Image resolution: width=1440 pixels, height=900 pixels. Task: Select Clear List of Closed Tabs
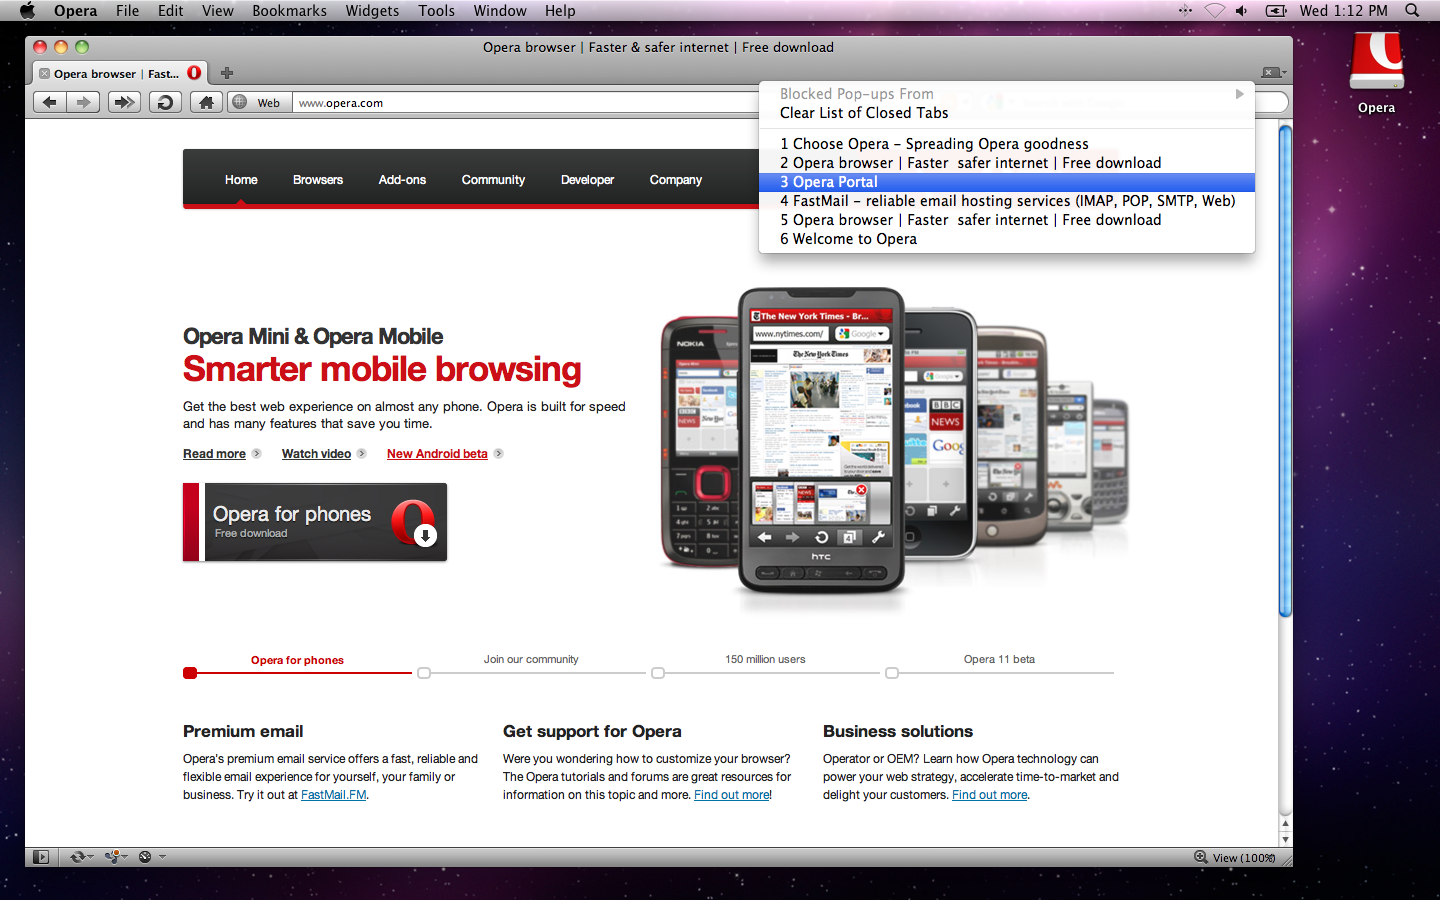coord(1007,113)
